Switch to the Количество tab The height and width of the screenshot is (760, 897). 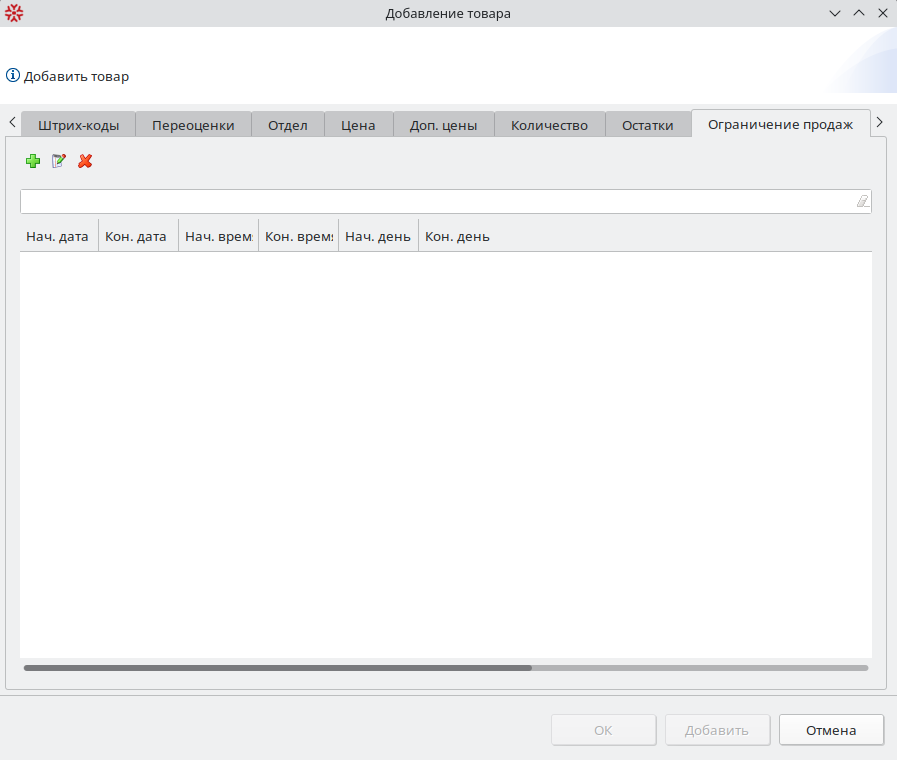(549, 125)
